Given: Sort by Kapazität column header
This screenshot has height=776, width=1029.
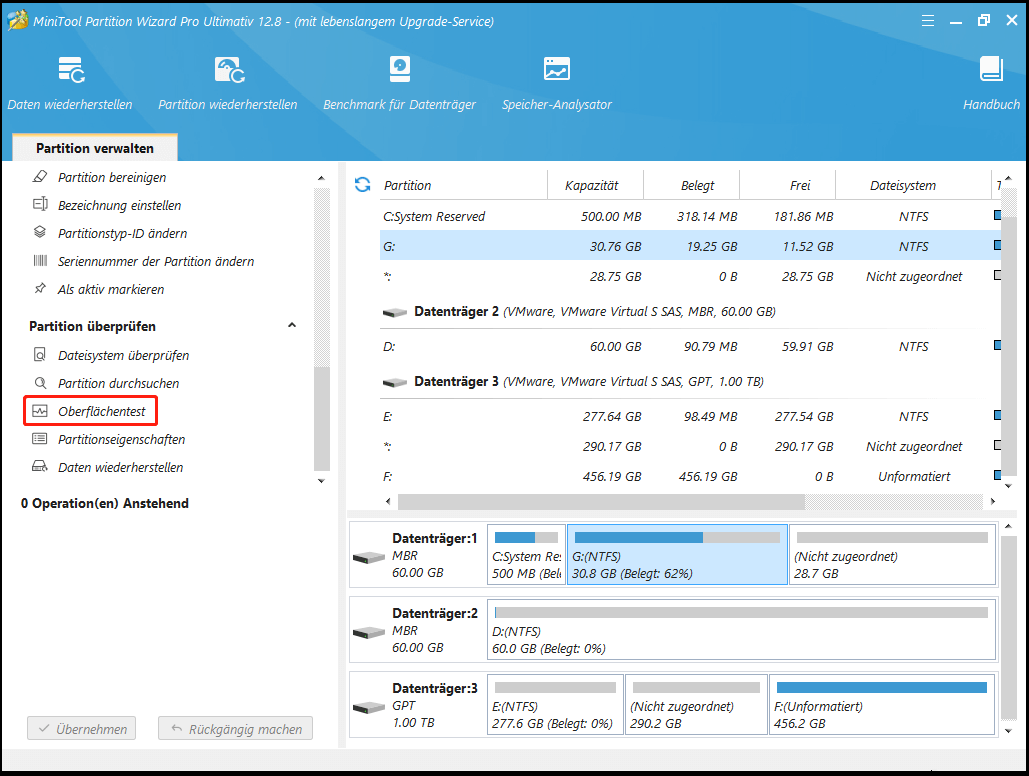Looking at the screenshot, I should pos(595,185).
